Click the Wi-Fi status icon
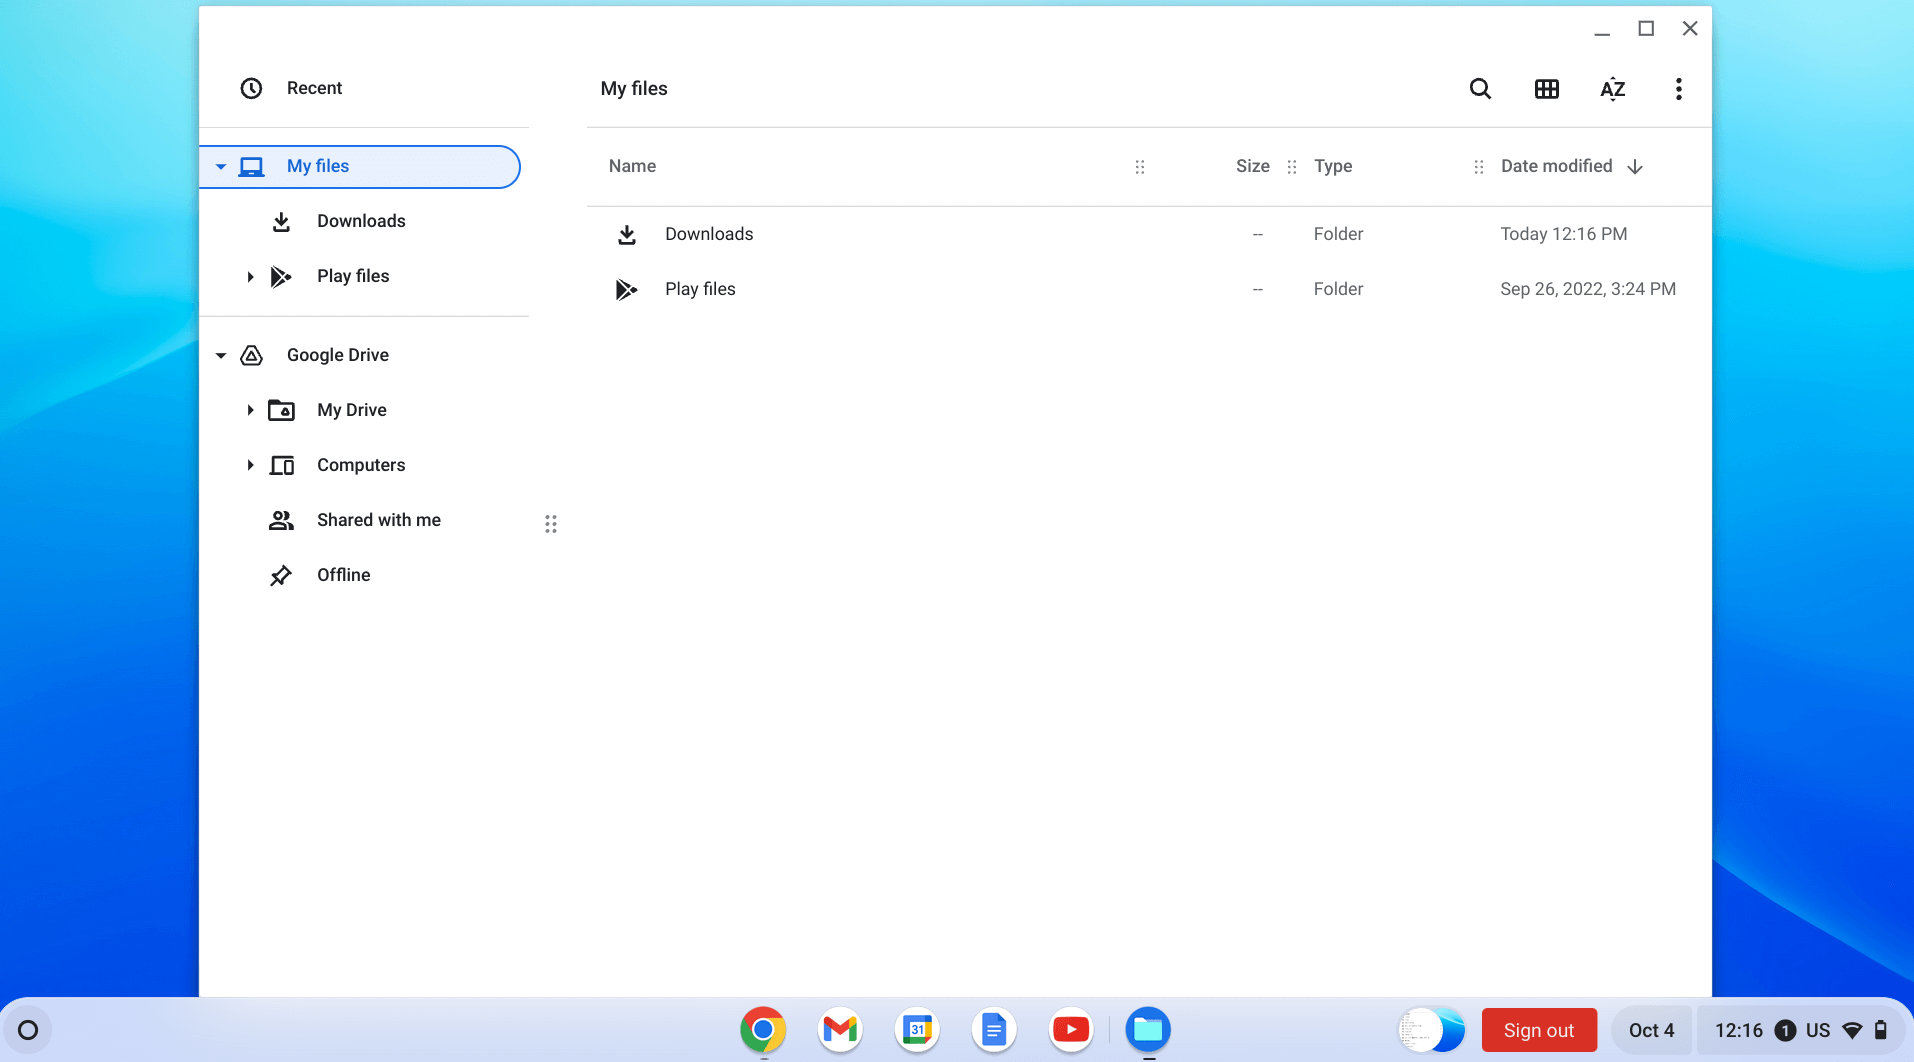The width and height of the screenshot is (1914, 1062). pos(1852,1030)
